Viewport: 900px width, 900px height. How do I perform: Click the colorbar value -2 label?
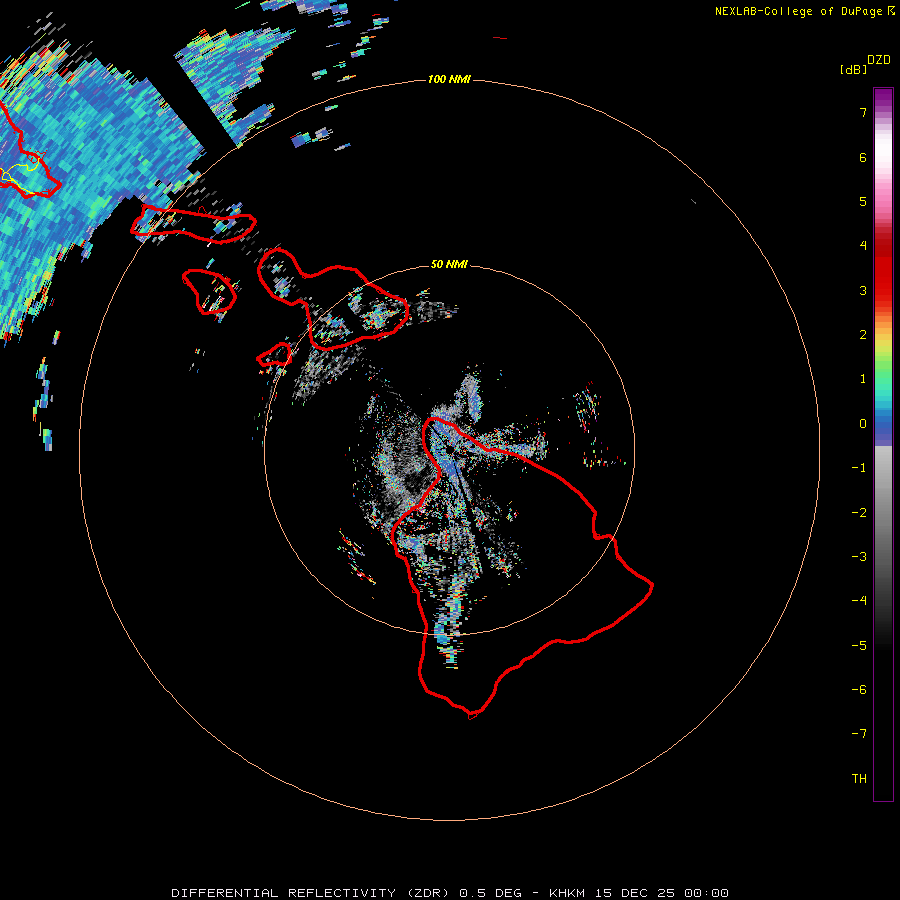[x=859, y=512]
